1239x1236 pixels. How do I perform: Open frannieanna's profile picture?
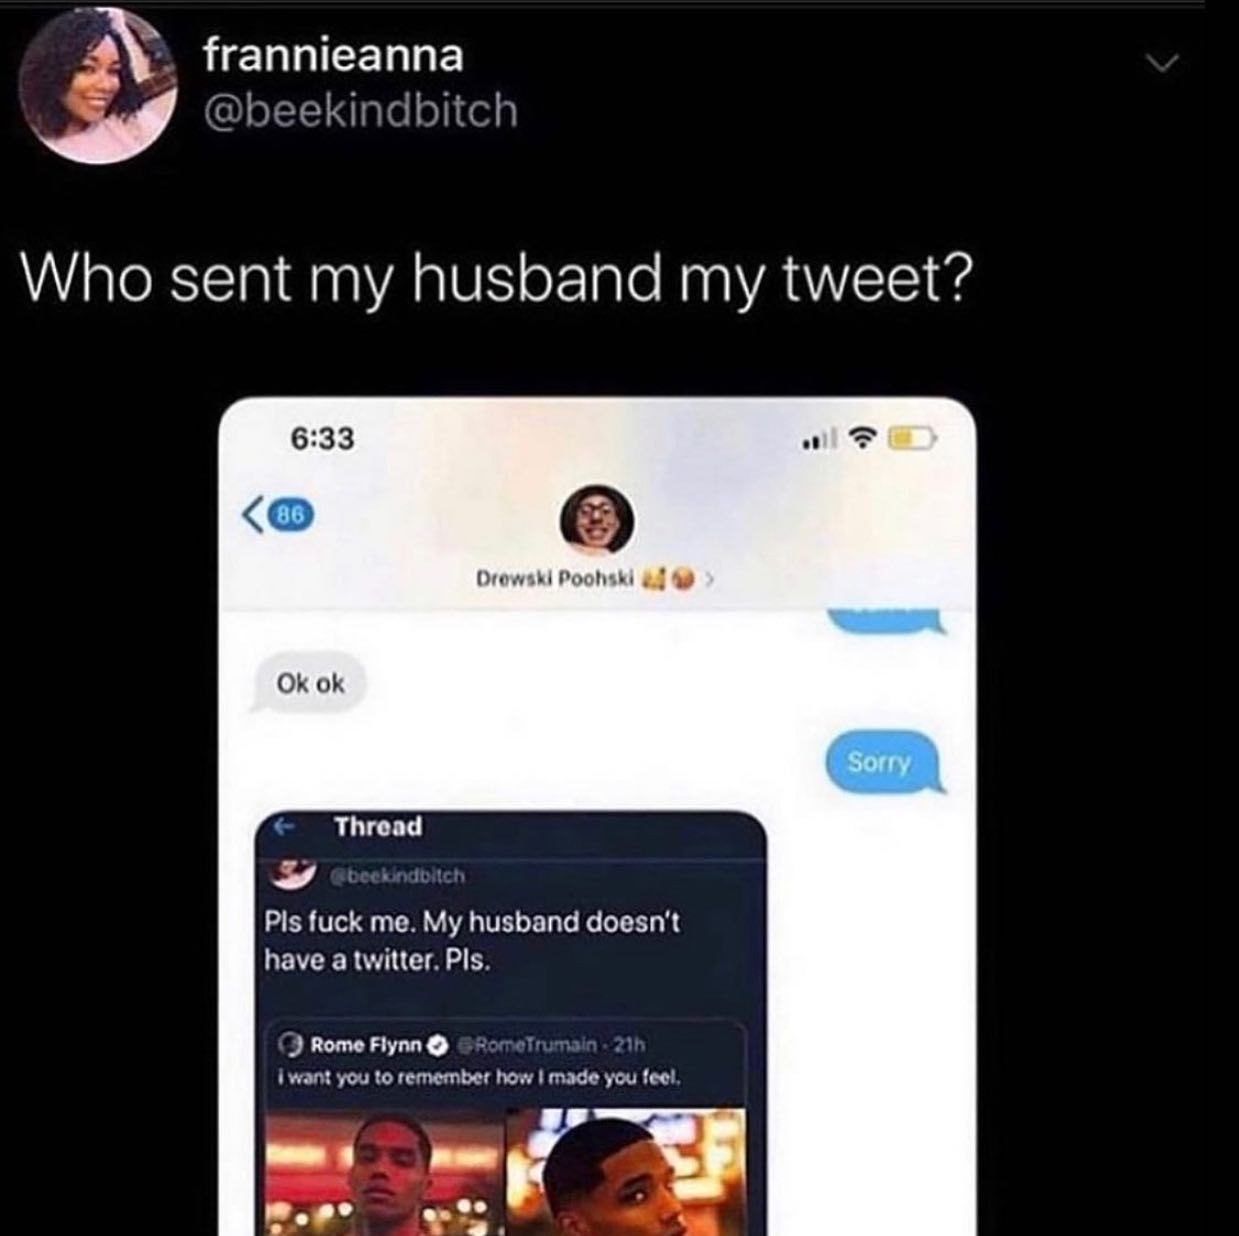(x=98, y=88)
